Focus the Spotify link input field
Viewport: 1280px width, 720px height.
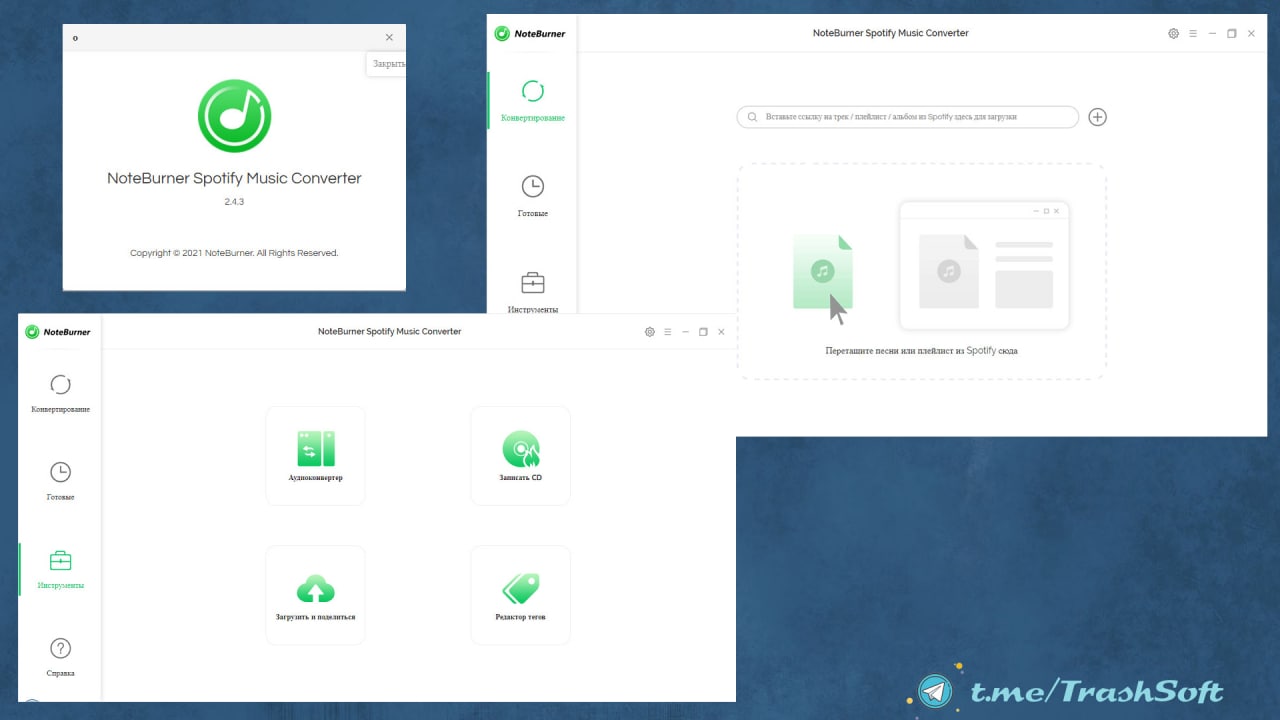click(908, 117)
